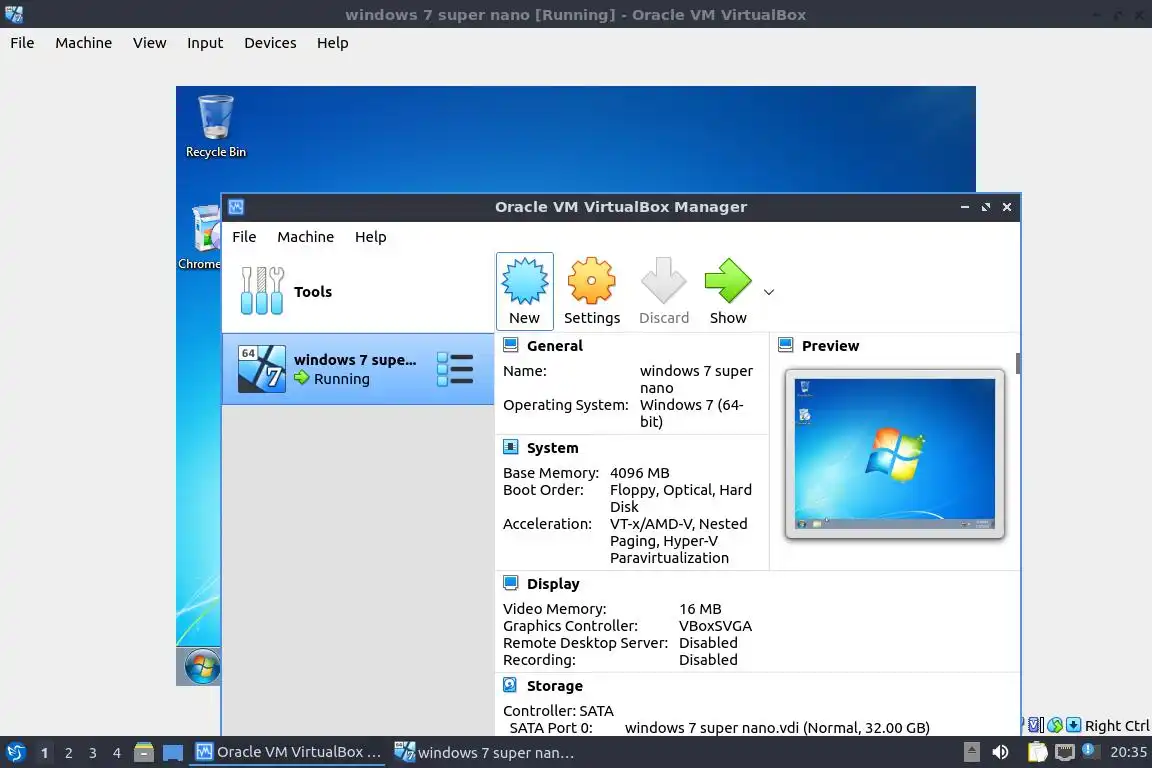The height and width of the screenshot is (768, 1152).
Task: Click the Preview panel header icon
Action: [785, 345]
